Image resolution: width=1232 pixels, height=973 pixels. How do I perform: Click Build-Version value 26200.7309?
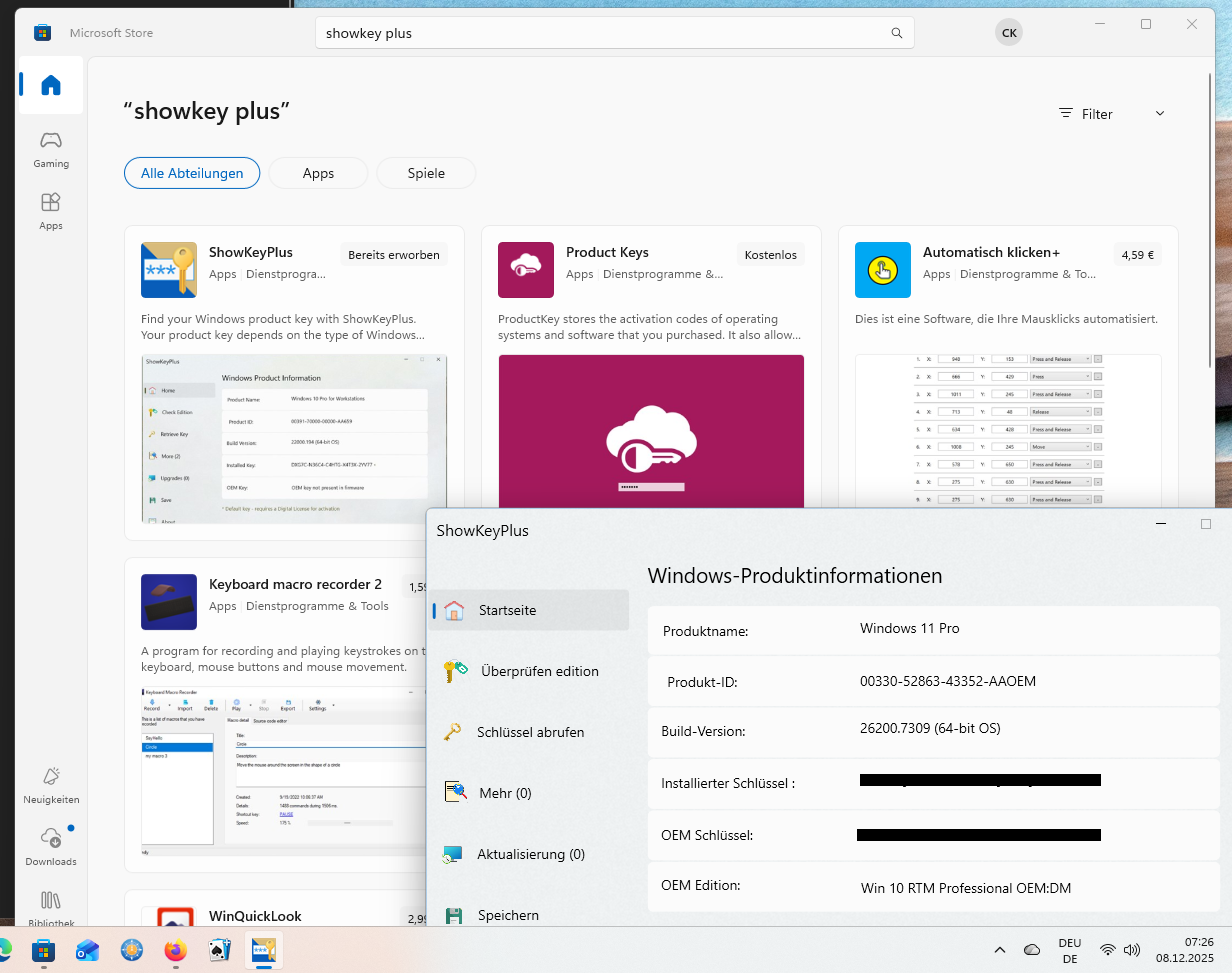(x=930, y=728)
